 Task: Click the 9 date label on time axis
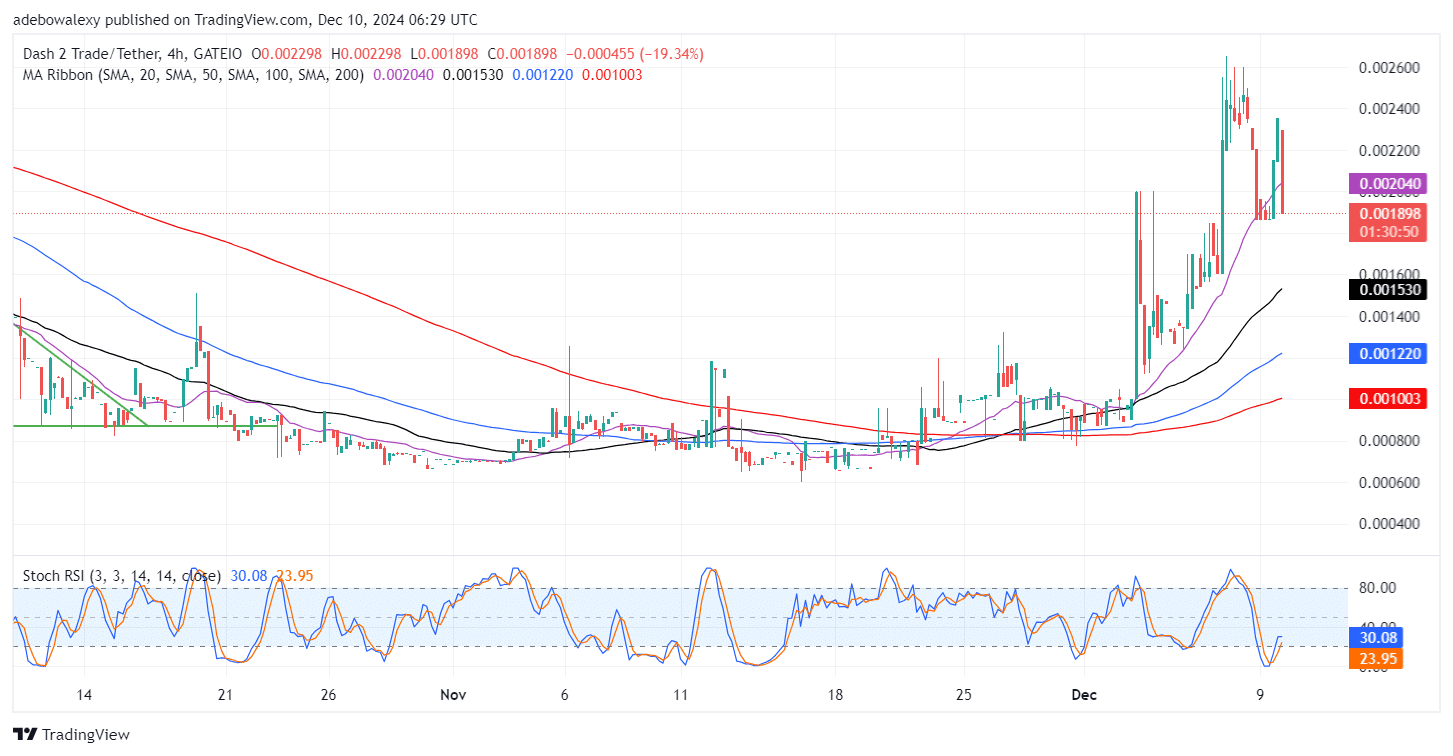tap(1260, 695)
